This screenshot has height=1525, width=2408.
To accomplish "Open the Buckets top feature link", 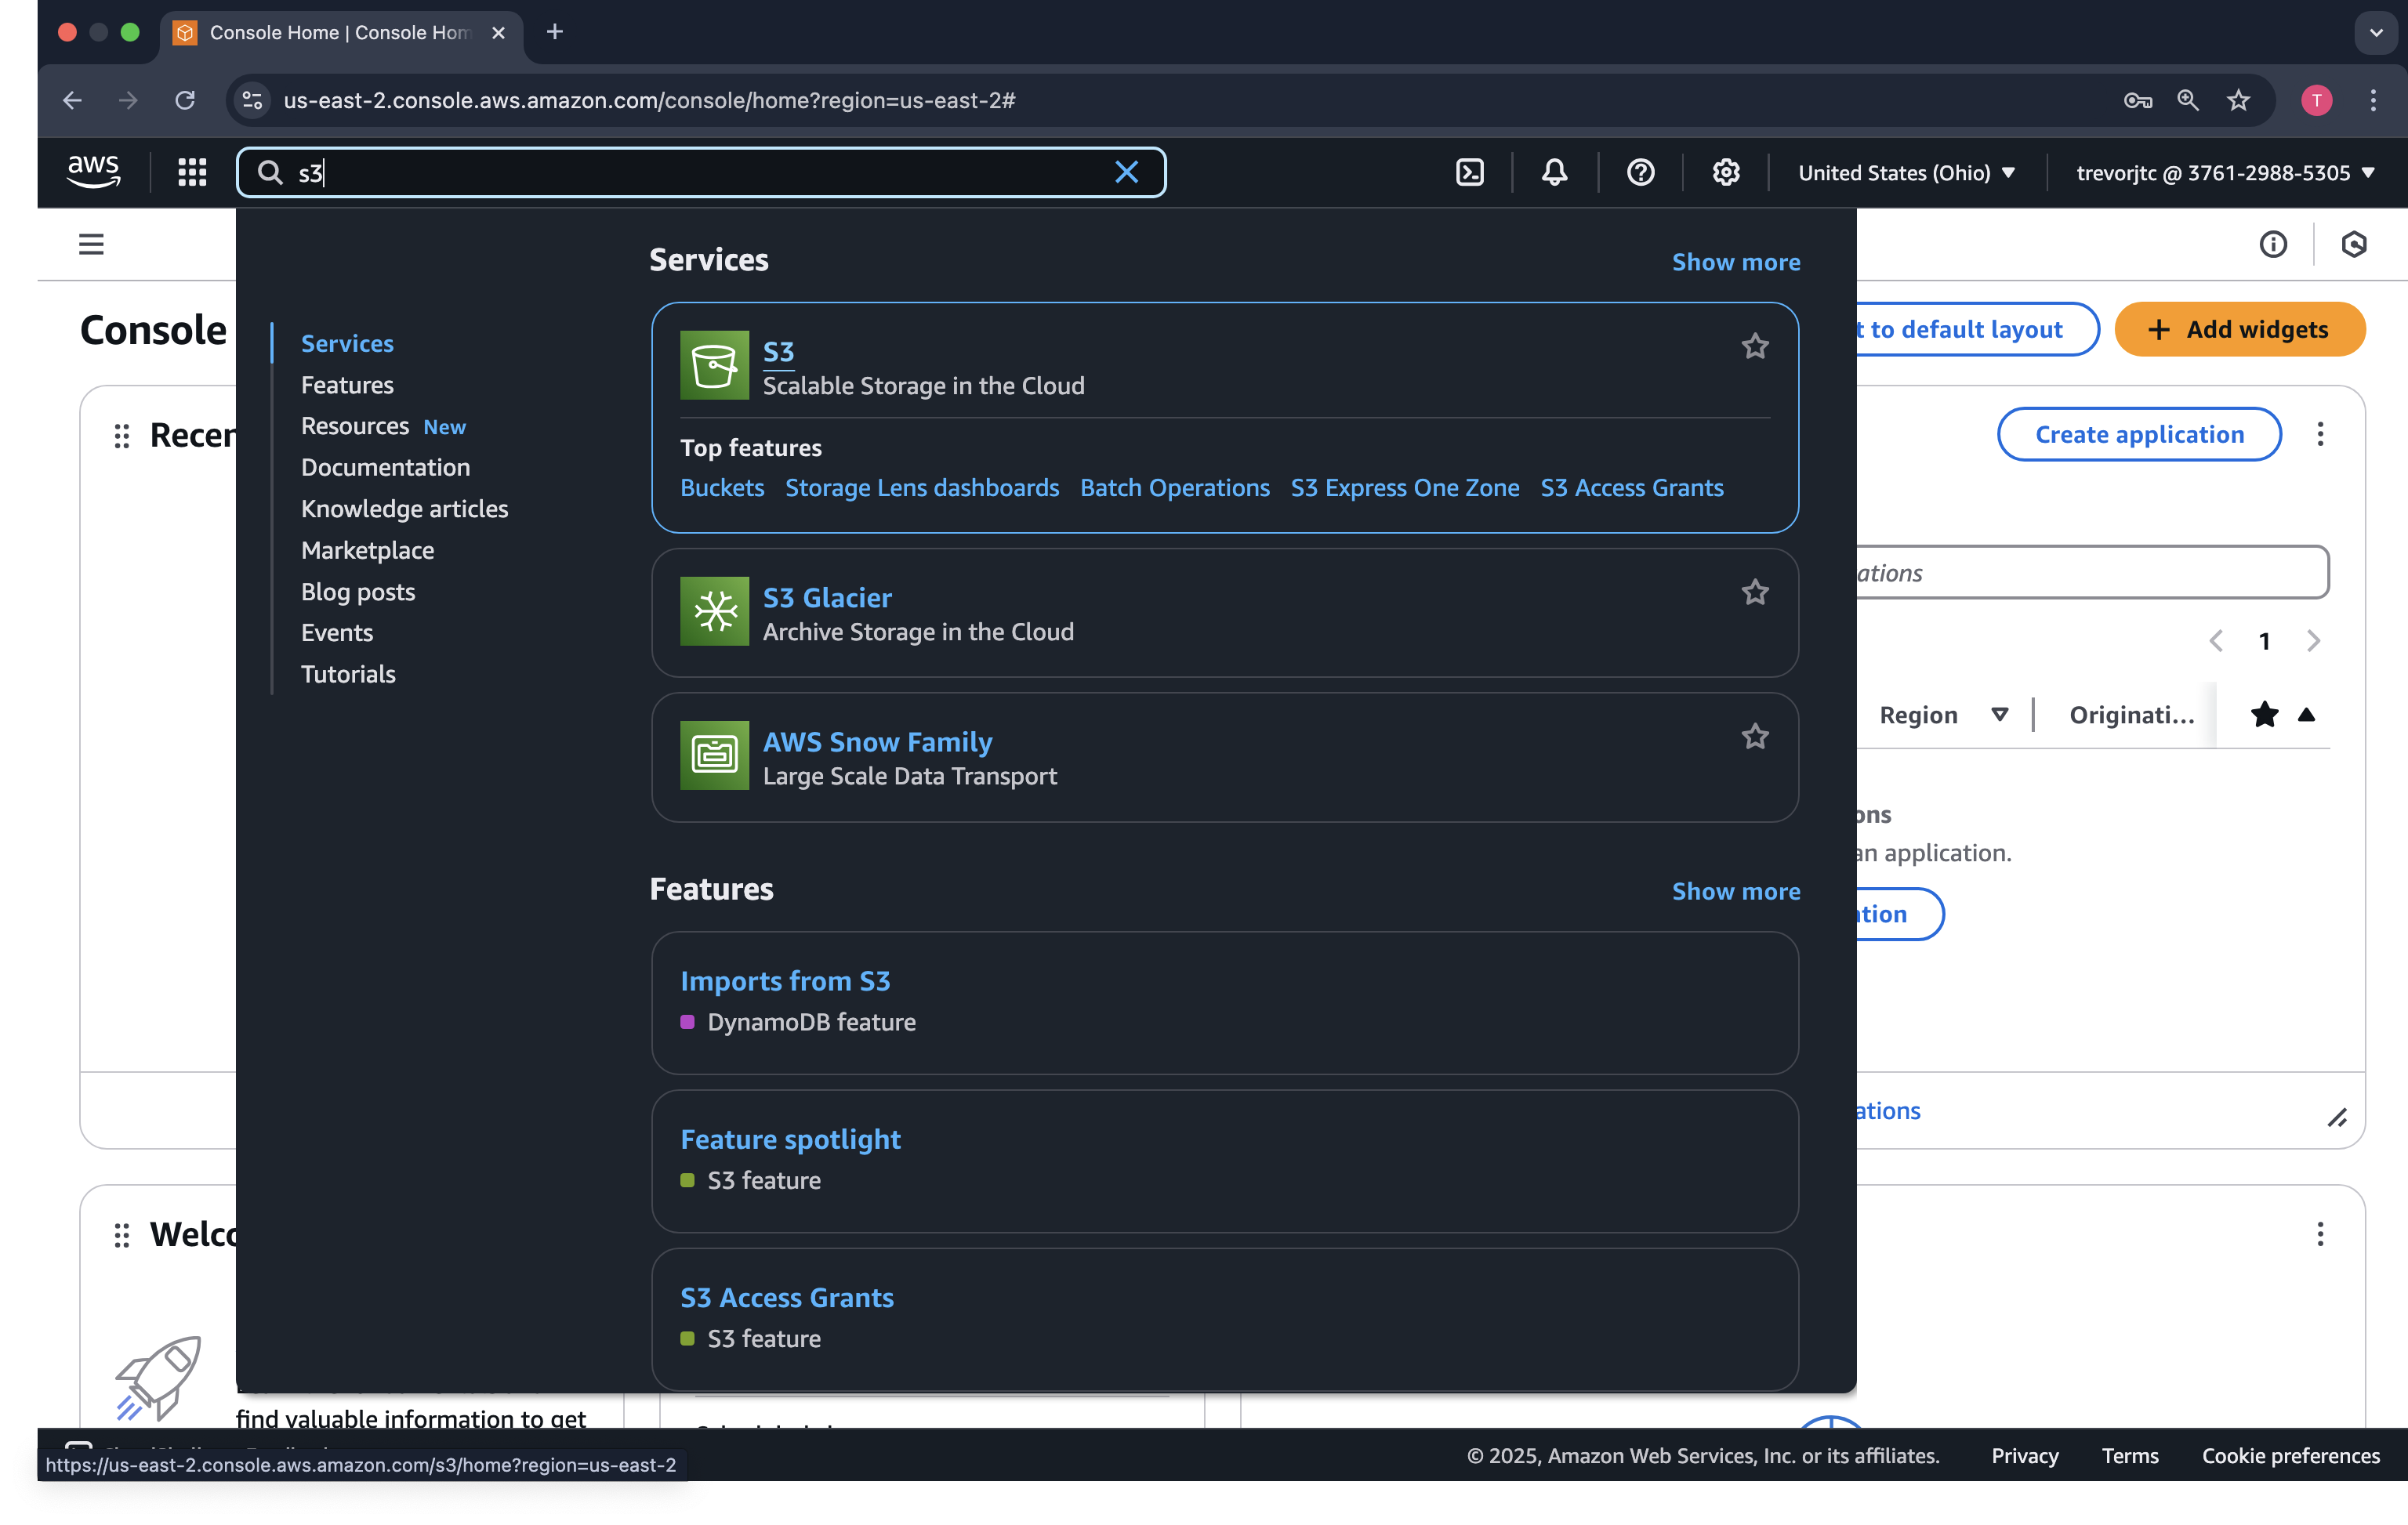I will [x=721, y=488].
